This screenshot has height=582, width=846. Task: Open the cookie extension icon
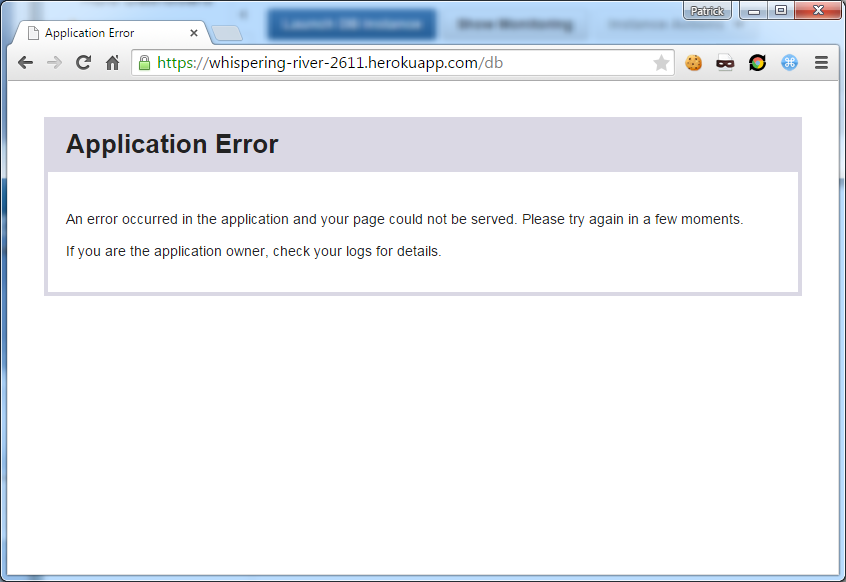(x=693, y=63)
